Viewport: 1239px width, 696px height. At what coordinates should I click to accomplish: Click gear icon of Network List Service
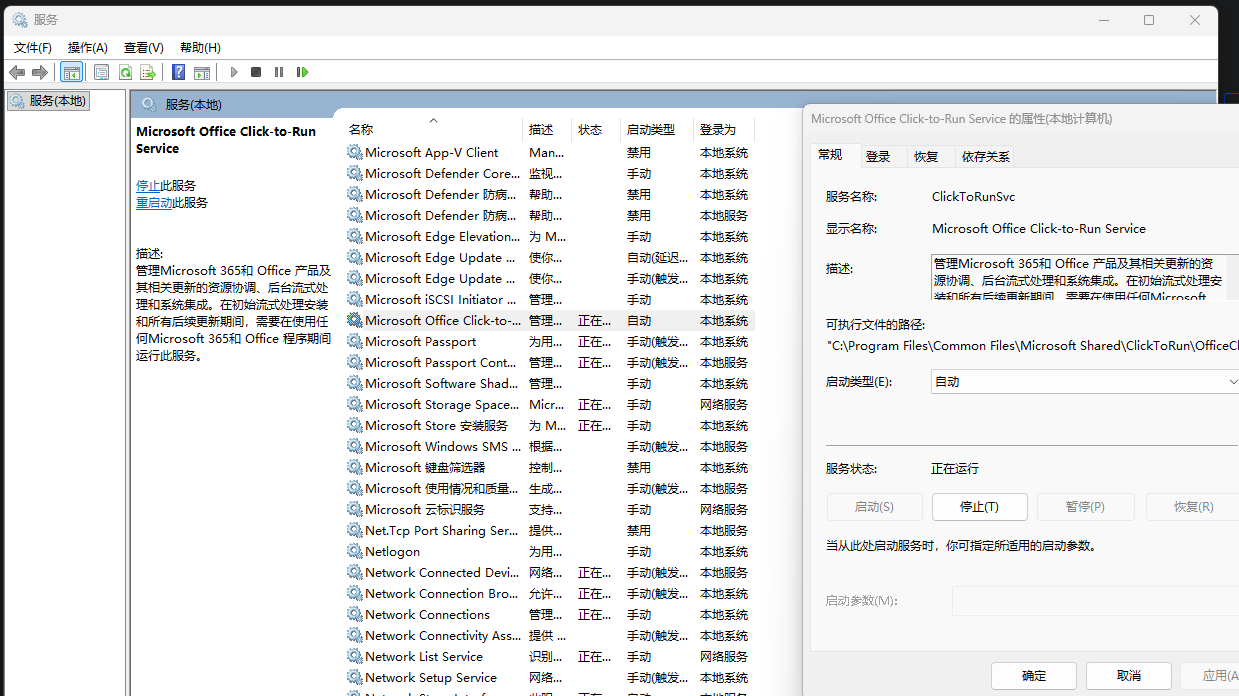[355, 656]
